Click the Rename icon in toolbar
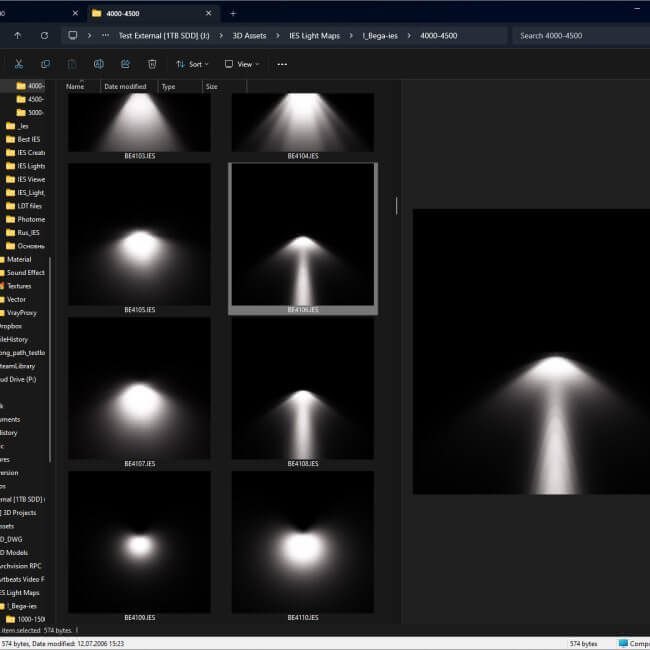The image size is (650, 650). (99, 64)
